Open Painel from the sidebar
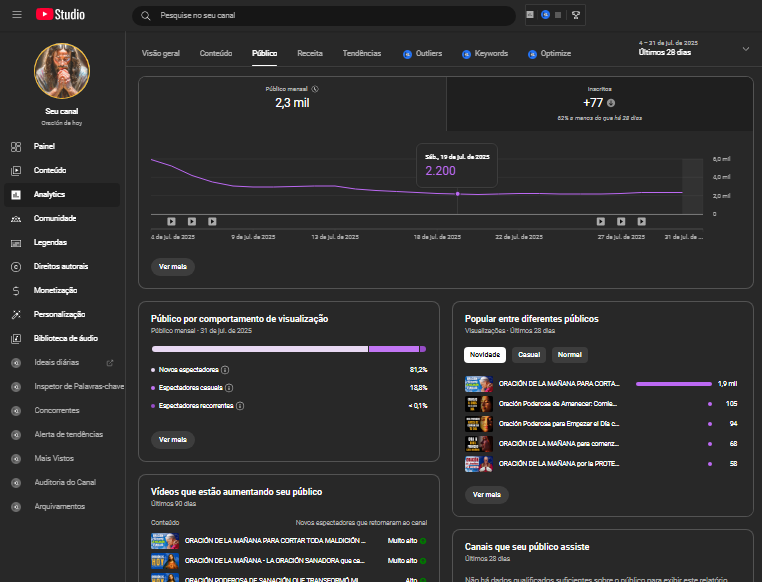Viewport: 762px width, 582px height. pos(62,146)
